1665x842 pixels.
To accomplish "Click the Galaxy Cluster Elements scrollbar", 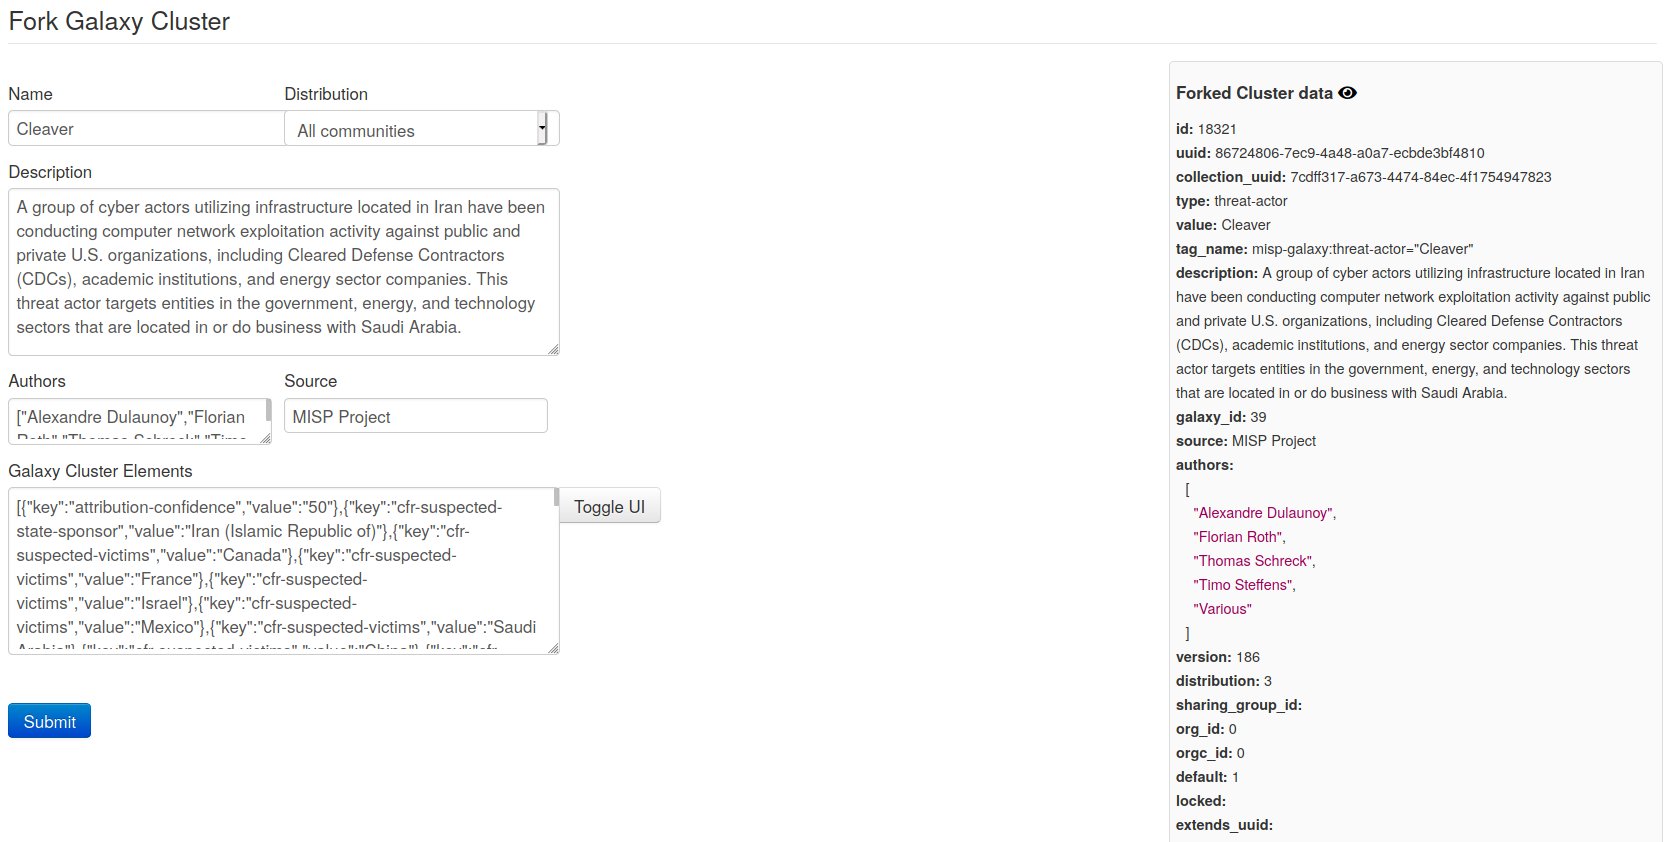I will 556,497.
